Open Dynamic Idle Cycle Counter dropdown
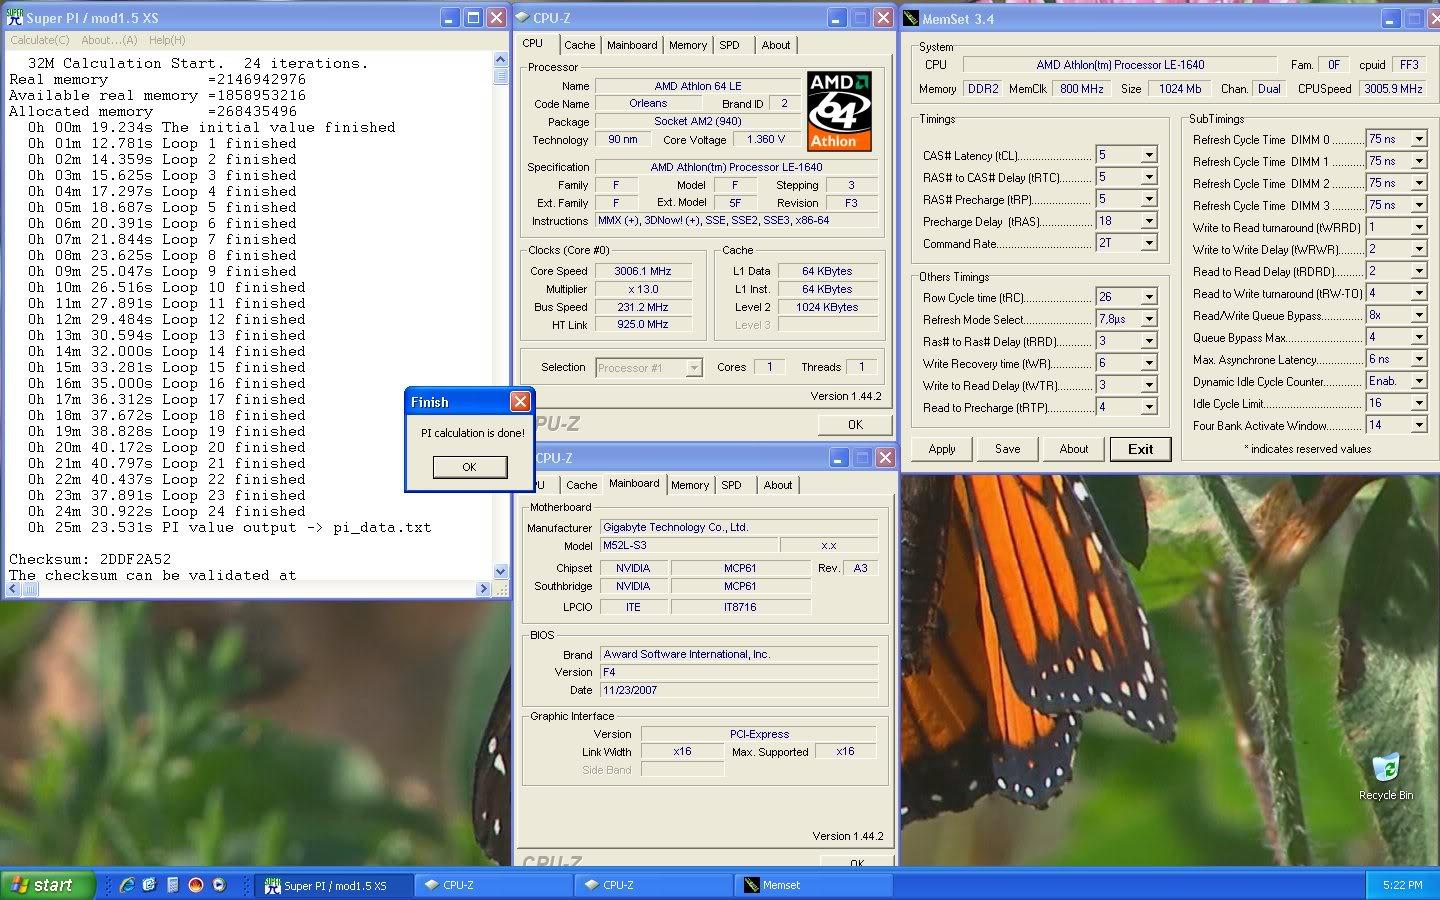Viewport: 1440px width, 900px height. (x=1419, y=381)
